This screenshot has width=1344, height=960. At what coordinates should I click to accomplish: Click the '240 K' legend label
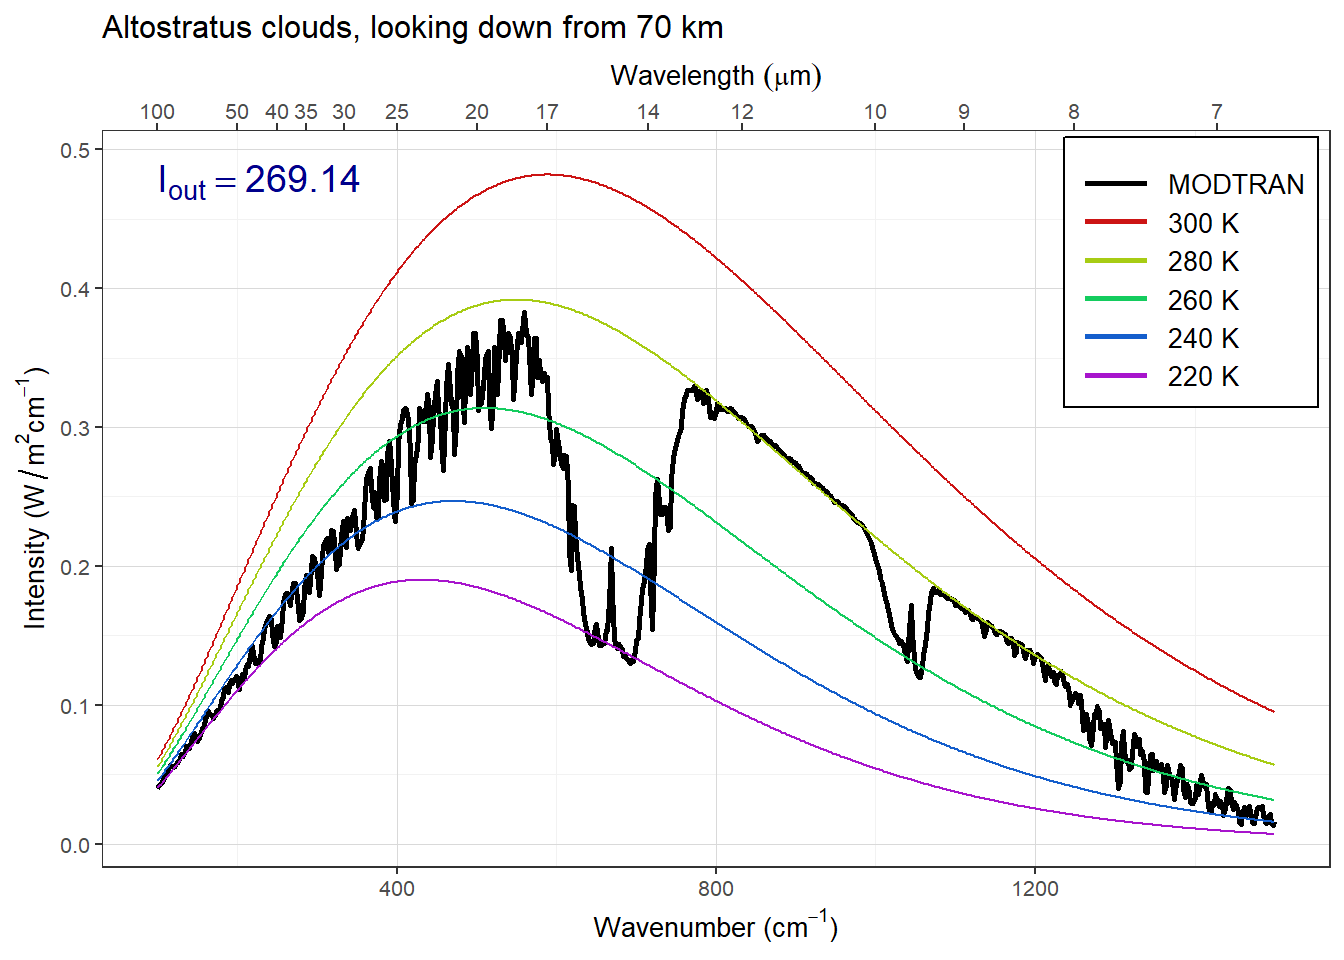click(x=1203, y=339)
